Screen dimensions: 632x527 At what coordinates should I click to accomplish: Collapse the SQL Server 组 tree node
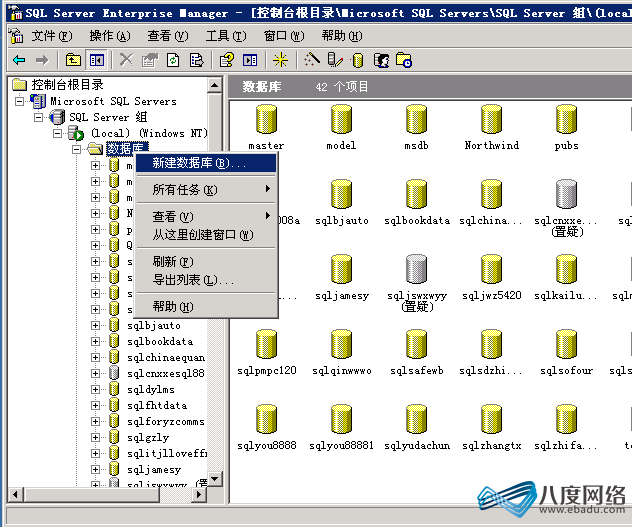coord(38,117)
